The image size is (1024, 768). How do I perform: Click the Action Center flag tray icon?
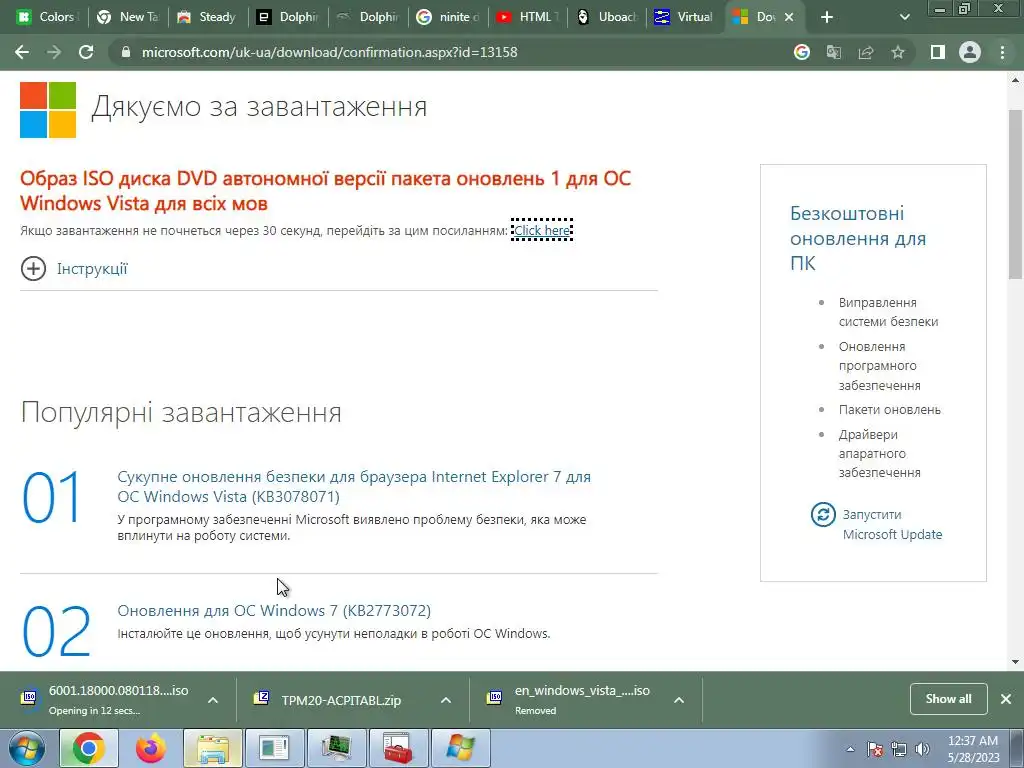[875, 749]
